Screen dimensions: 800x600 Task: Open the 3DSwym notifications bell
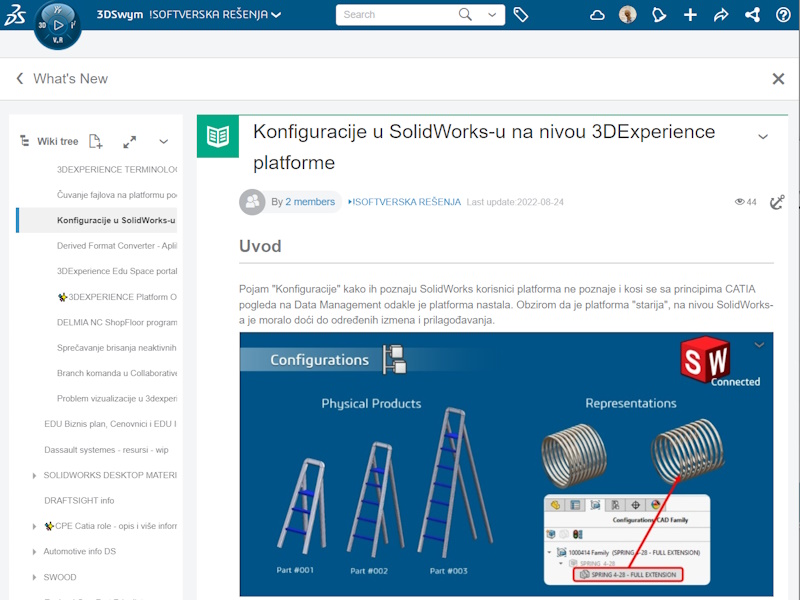pyautogui.click(x=659, y=16)
